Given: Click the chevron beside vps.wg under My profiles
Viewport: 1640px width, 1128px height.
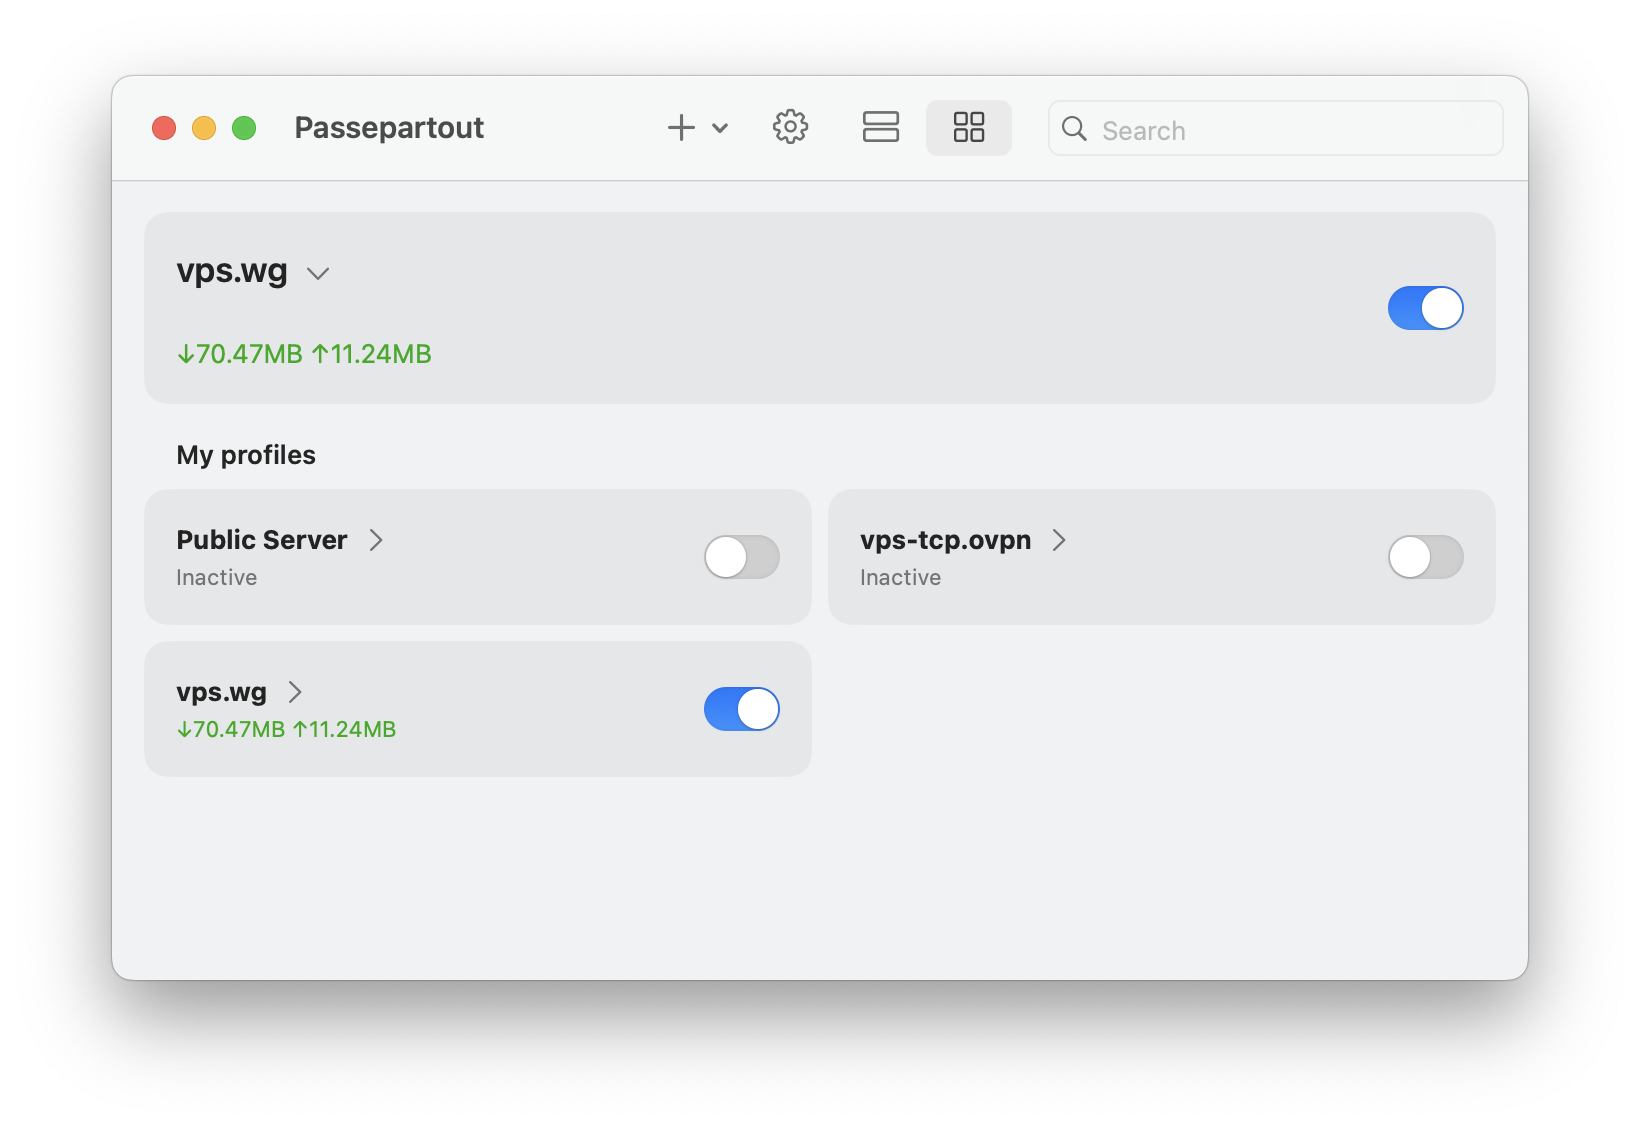Looking at the screenshot, I should [x=295, y=692].
